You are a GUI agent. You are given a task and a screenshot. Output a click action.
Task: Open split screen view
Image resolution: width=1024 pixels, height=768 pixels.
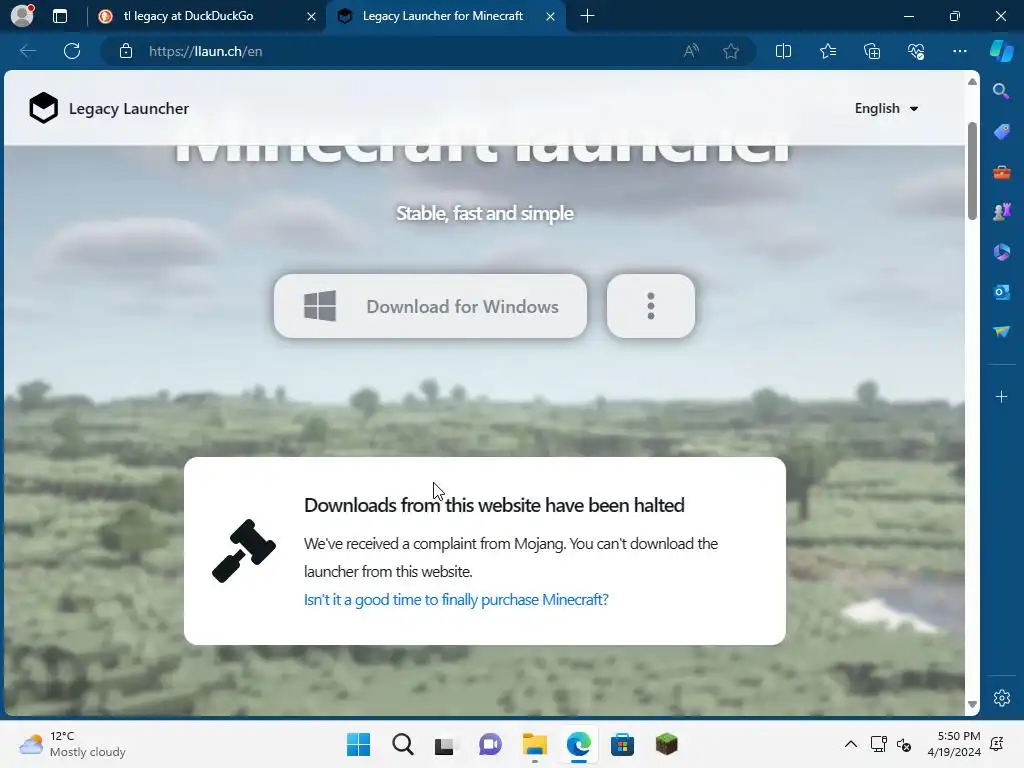click(783, 51)
